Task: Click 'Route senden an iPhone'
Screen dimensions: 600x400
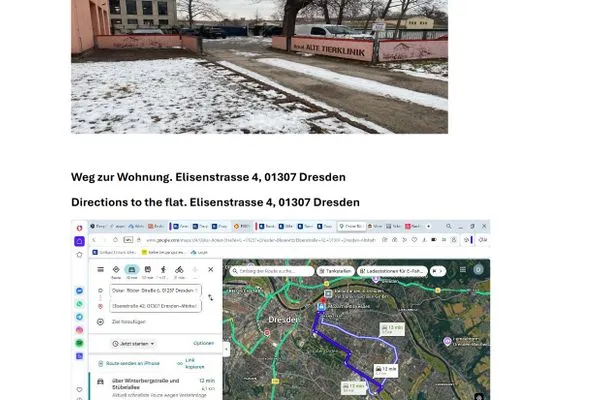Action: (129, 363)
